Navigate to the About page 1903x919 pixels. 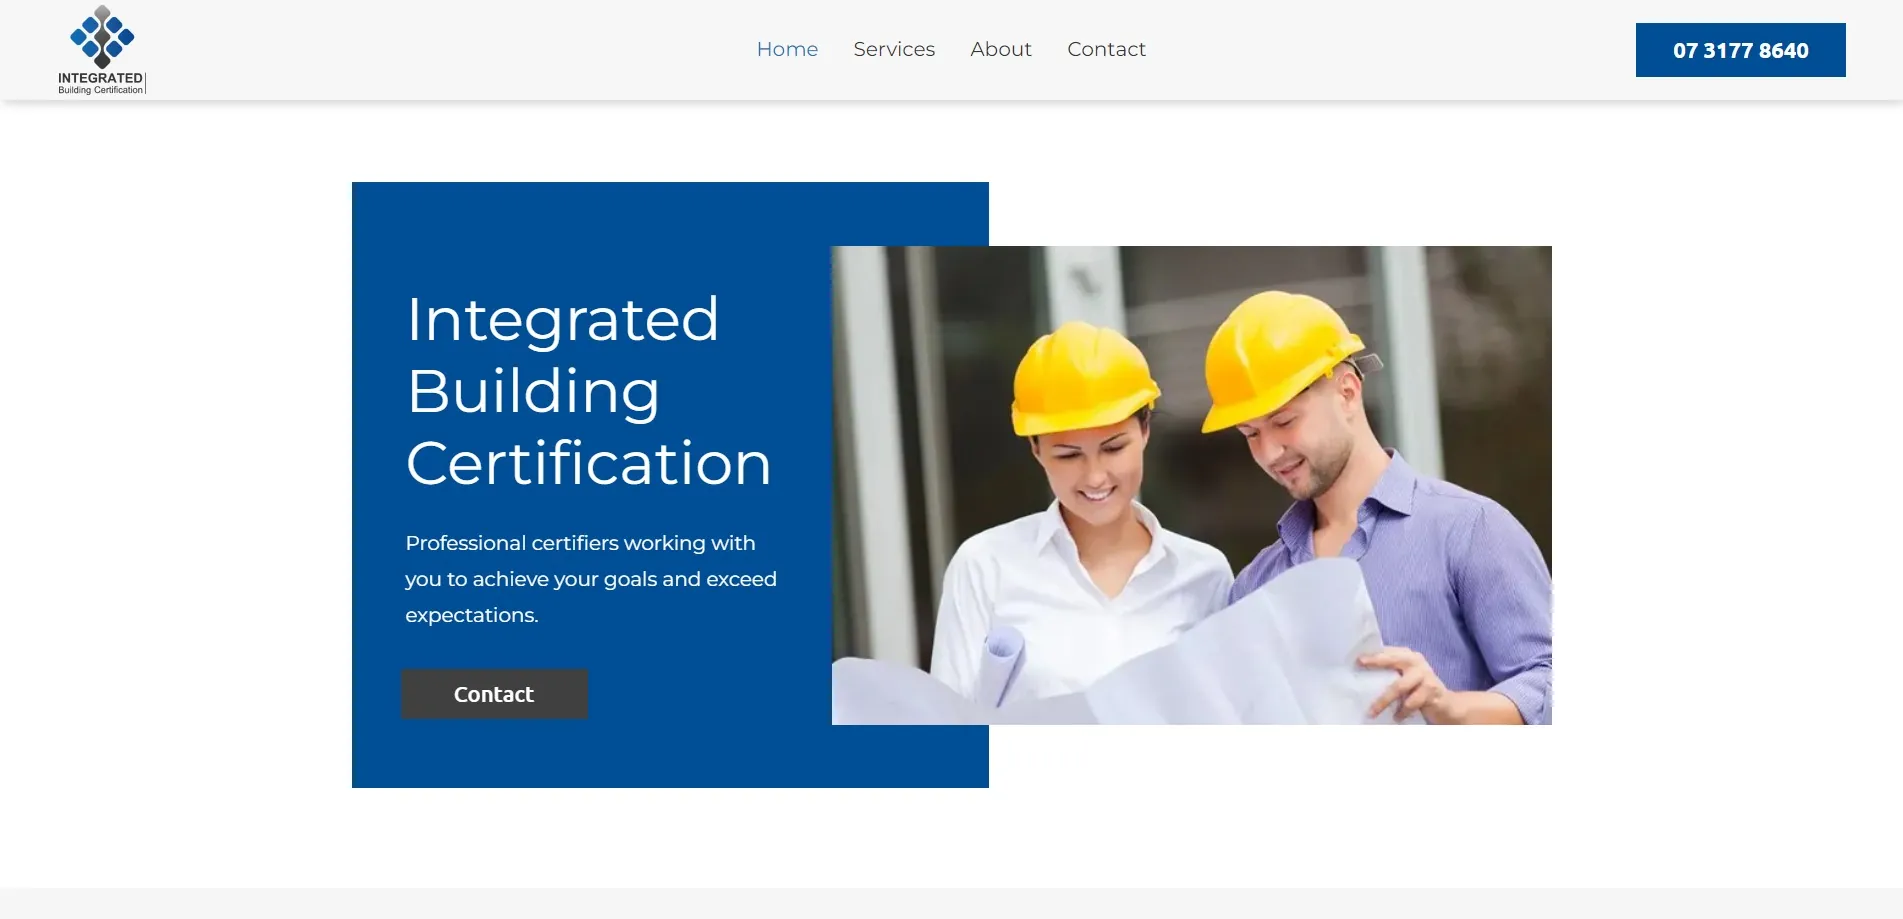(1000, 49)
